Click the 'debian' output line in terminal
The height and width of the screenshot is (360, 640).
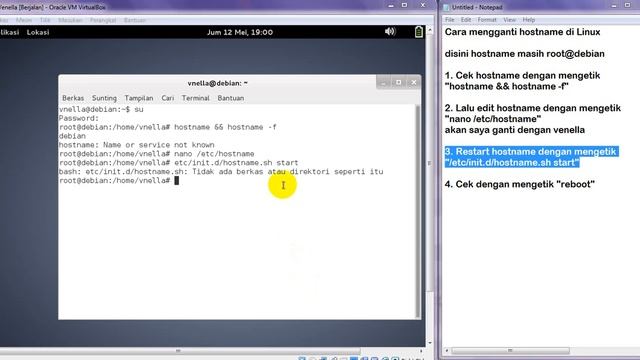click(72, 136)
